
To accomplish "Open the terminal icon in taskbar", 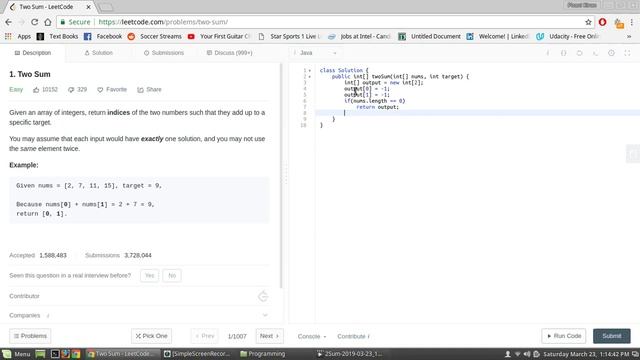I will [55, 354].
